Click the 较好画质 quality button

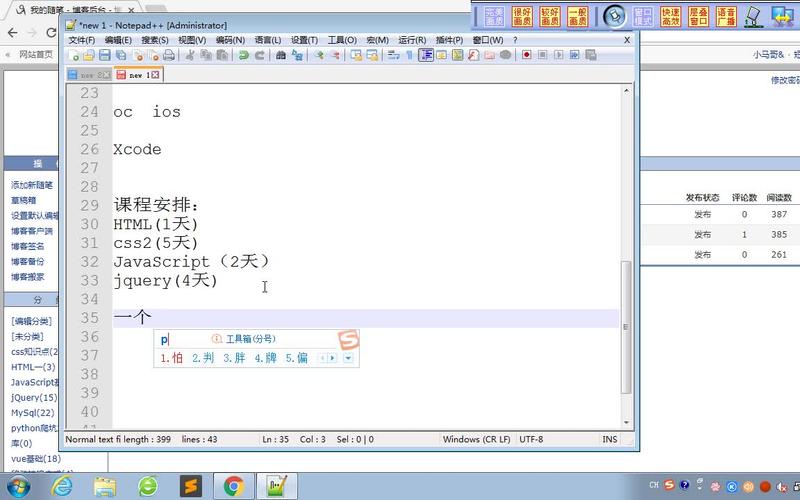(x=550, y=17)
